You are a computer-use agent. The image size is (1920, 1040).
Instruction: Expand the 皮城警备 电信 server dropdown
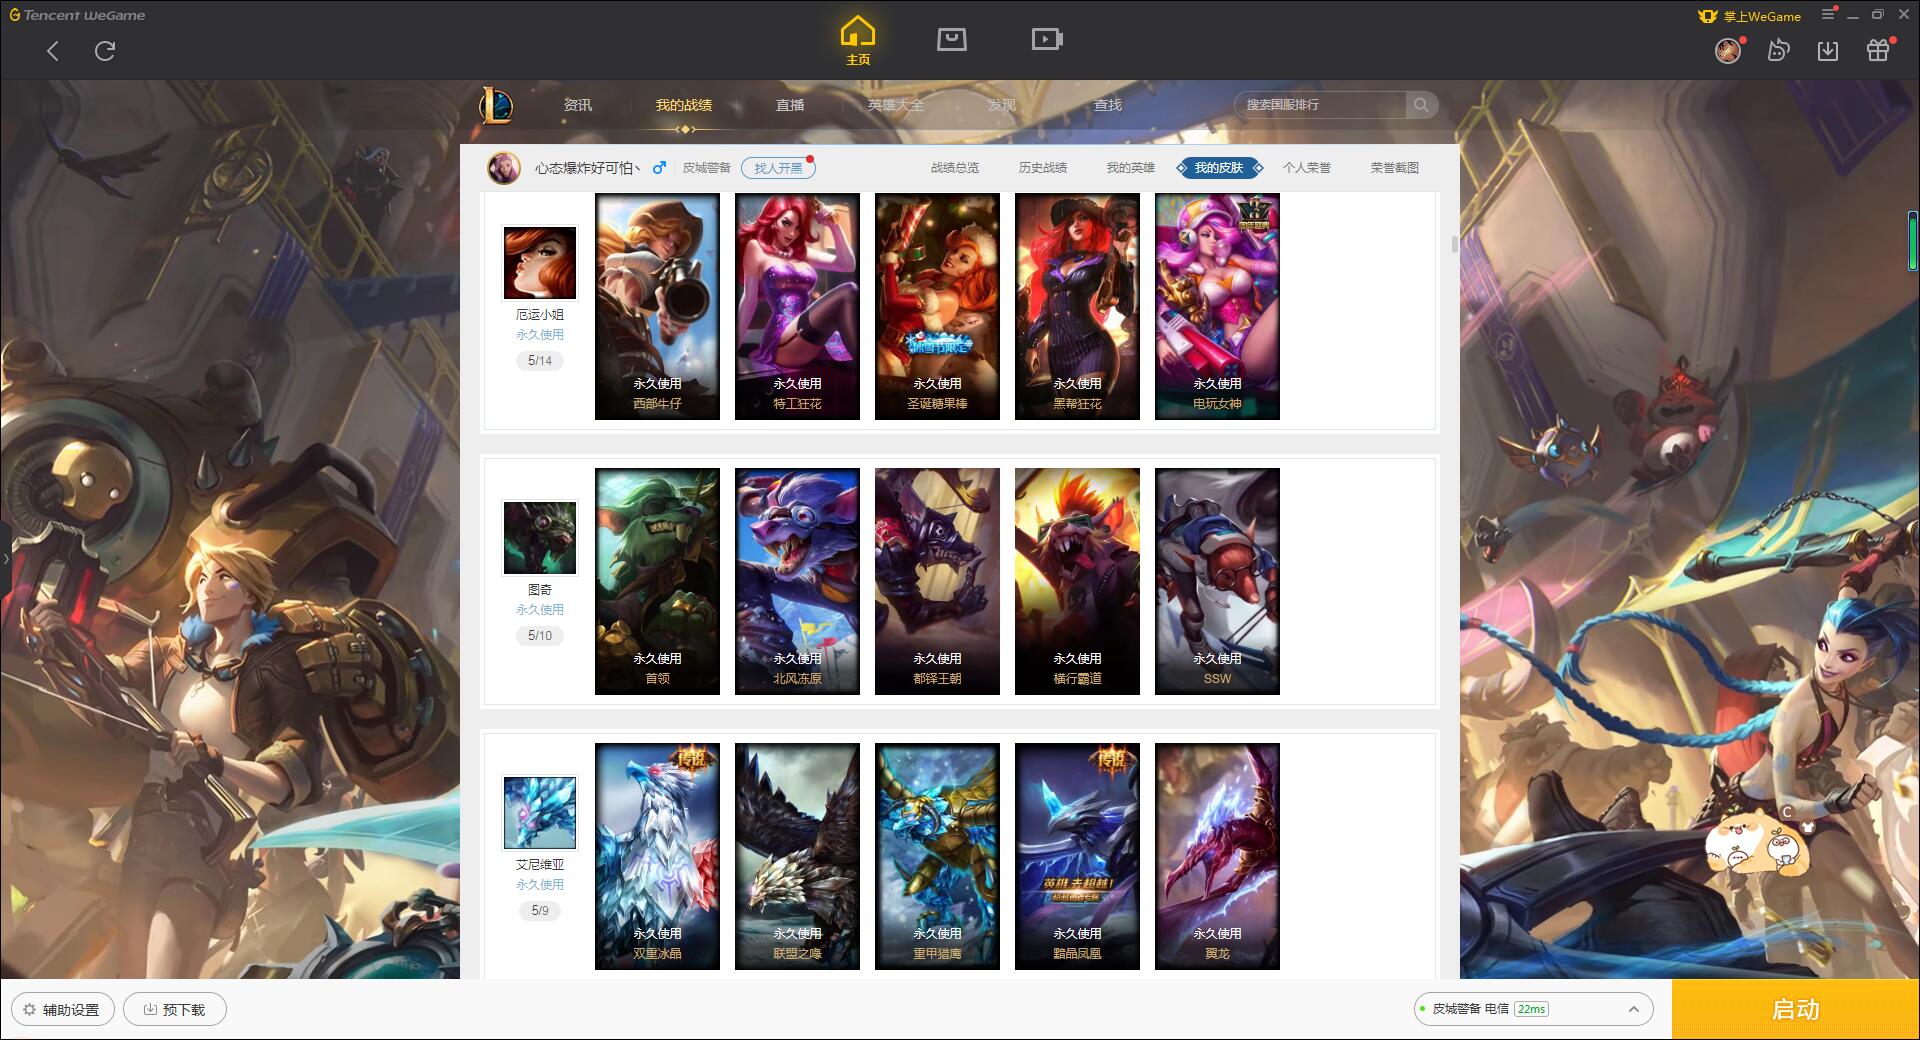(1533, 1009)
